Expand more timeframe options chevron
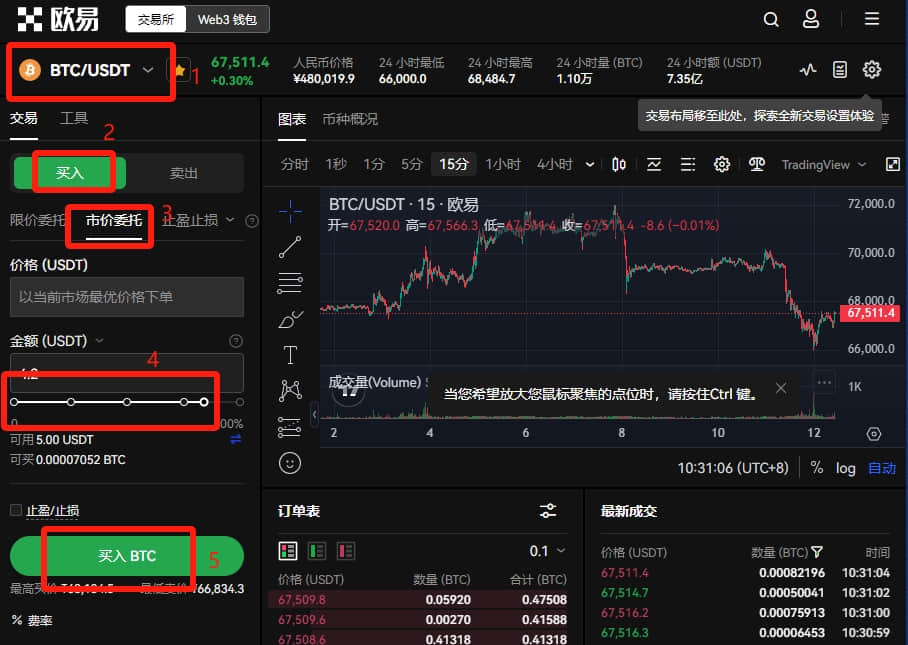Viewport: 908px width, 645px height. (x=590, y=165)
